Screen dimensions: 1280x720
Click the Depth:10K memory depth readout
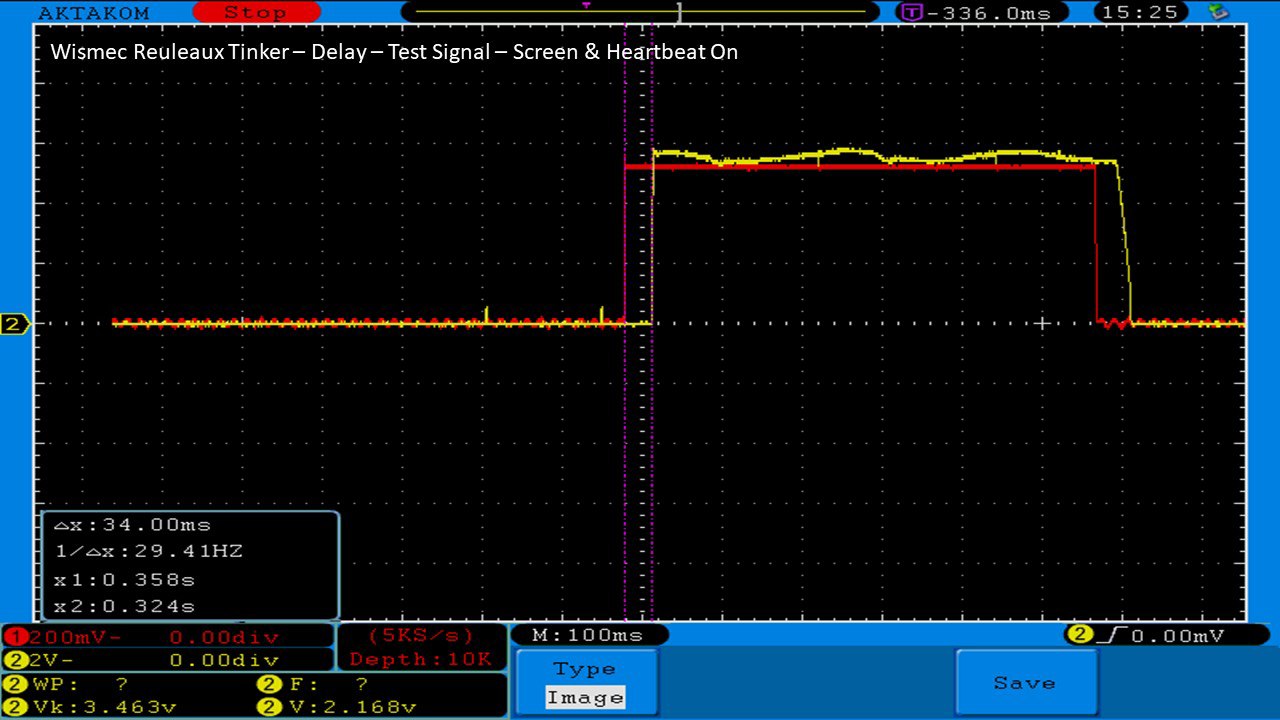tap(421, 659)
